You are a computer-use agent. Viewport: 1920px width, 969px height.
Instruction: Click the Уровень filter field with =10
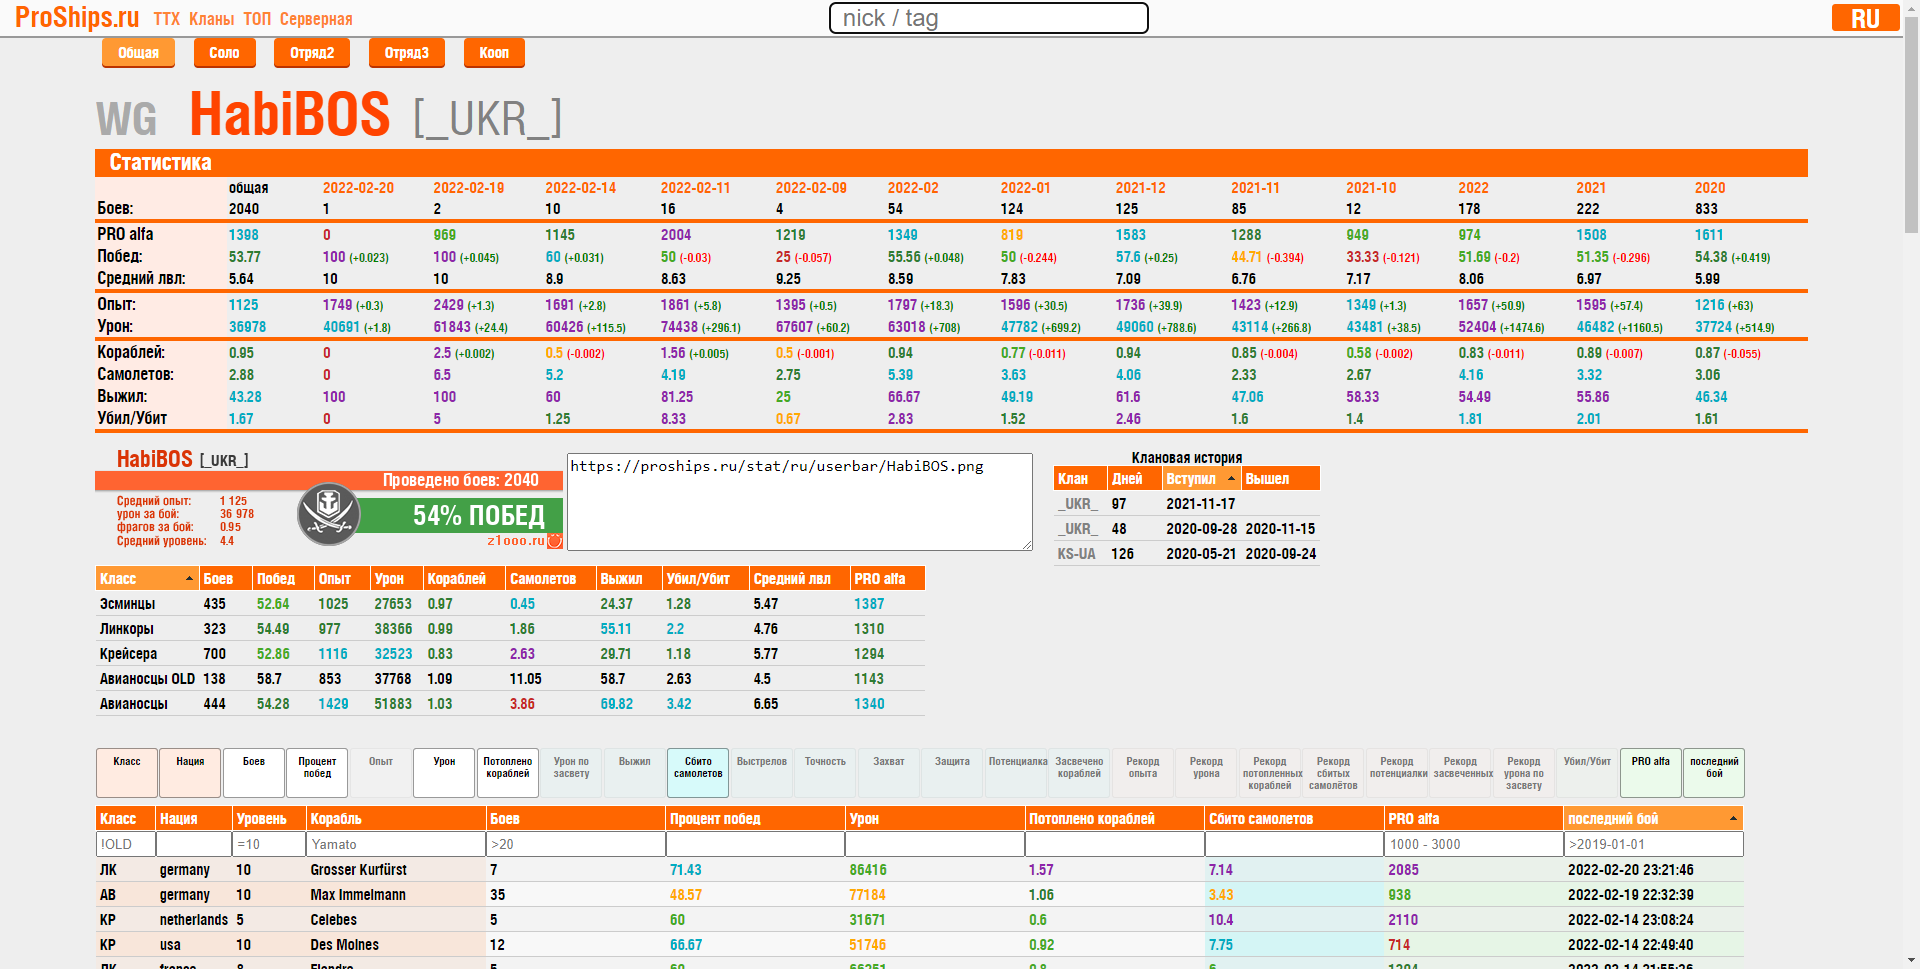coord(269,844)
